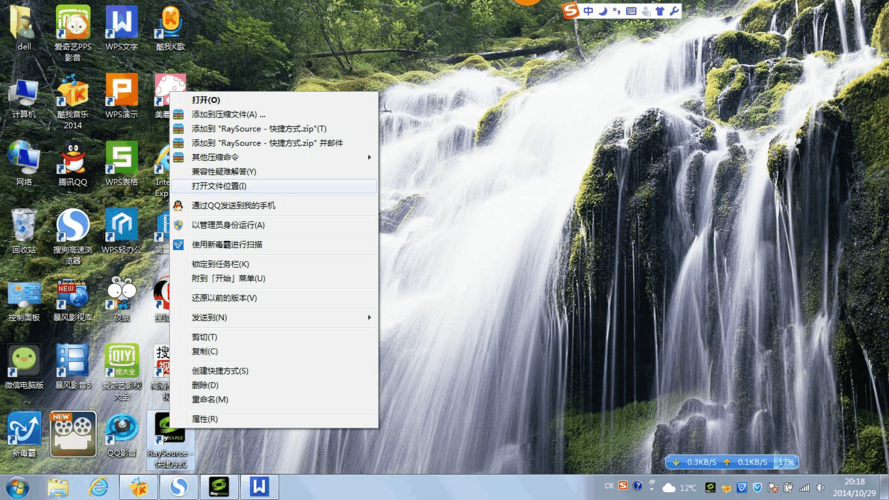Launch WPS文字 from the desktop
This screenshot has width=889, height=500.
click(121, 28)
